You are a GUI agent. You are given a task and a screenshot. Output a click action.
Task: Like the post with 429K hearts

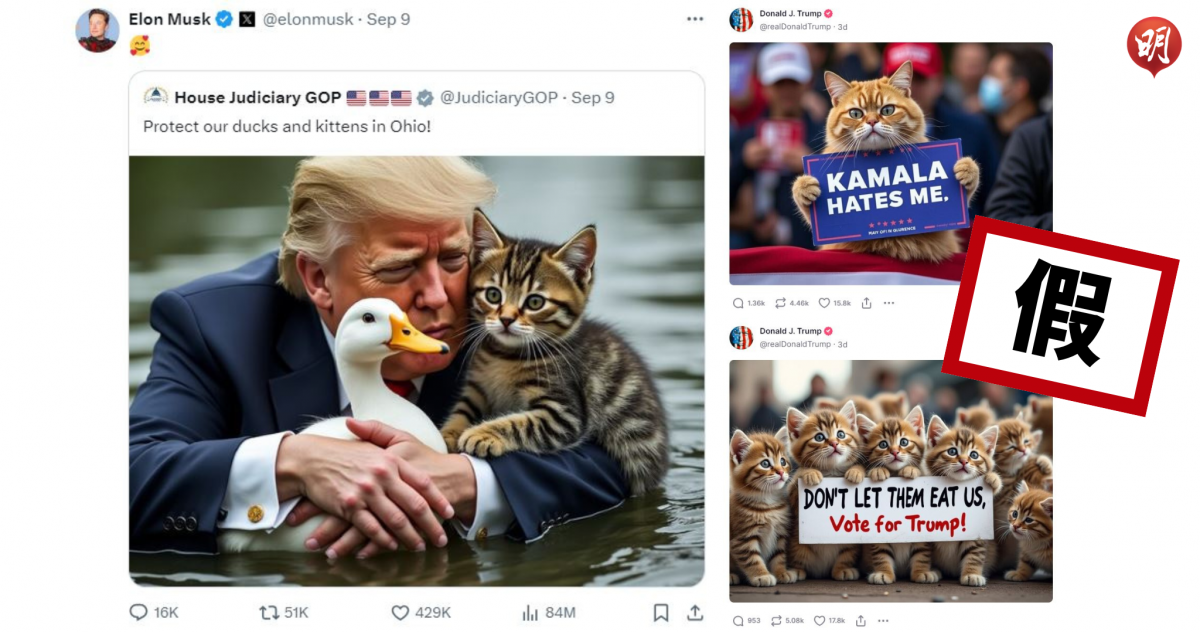(x=400, y=612)
